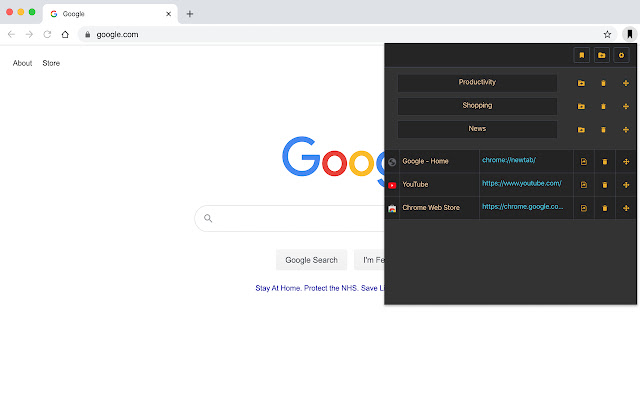This screenshot has width=640, height=400.
Task: Click the add folder icon in extension header
Action: pos(602,55)
